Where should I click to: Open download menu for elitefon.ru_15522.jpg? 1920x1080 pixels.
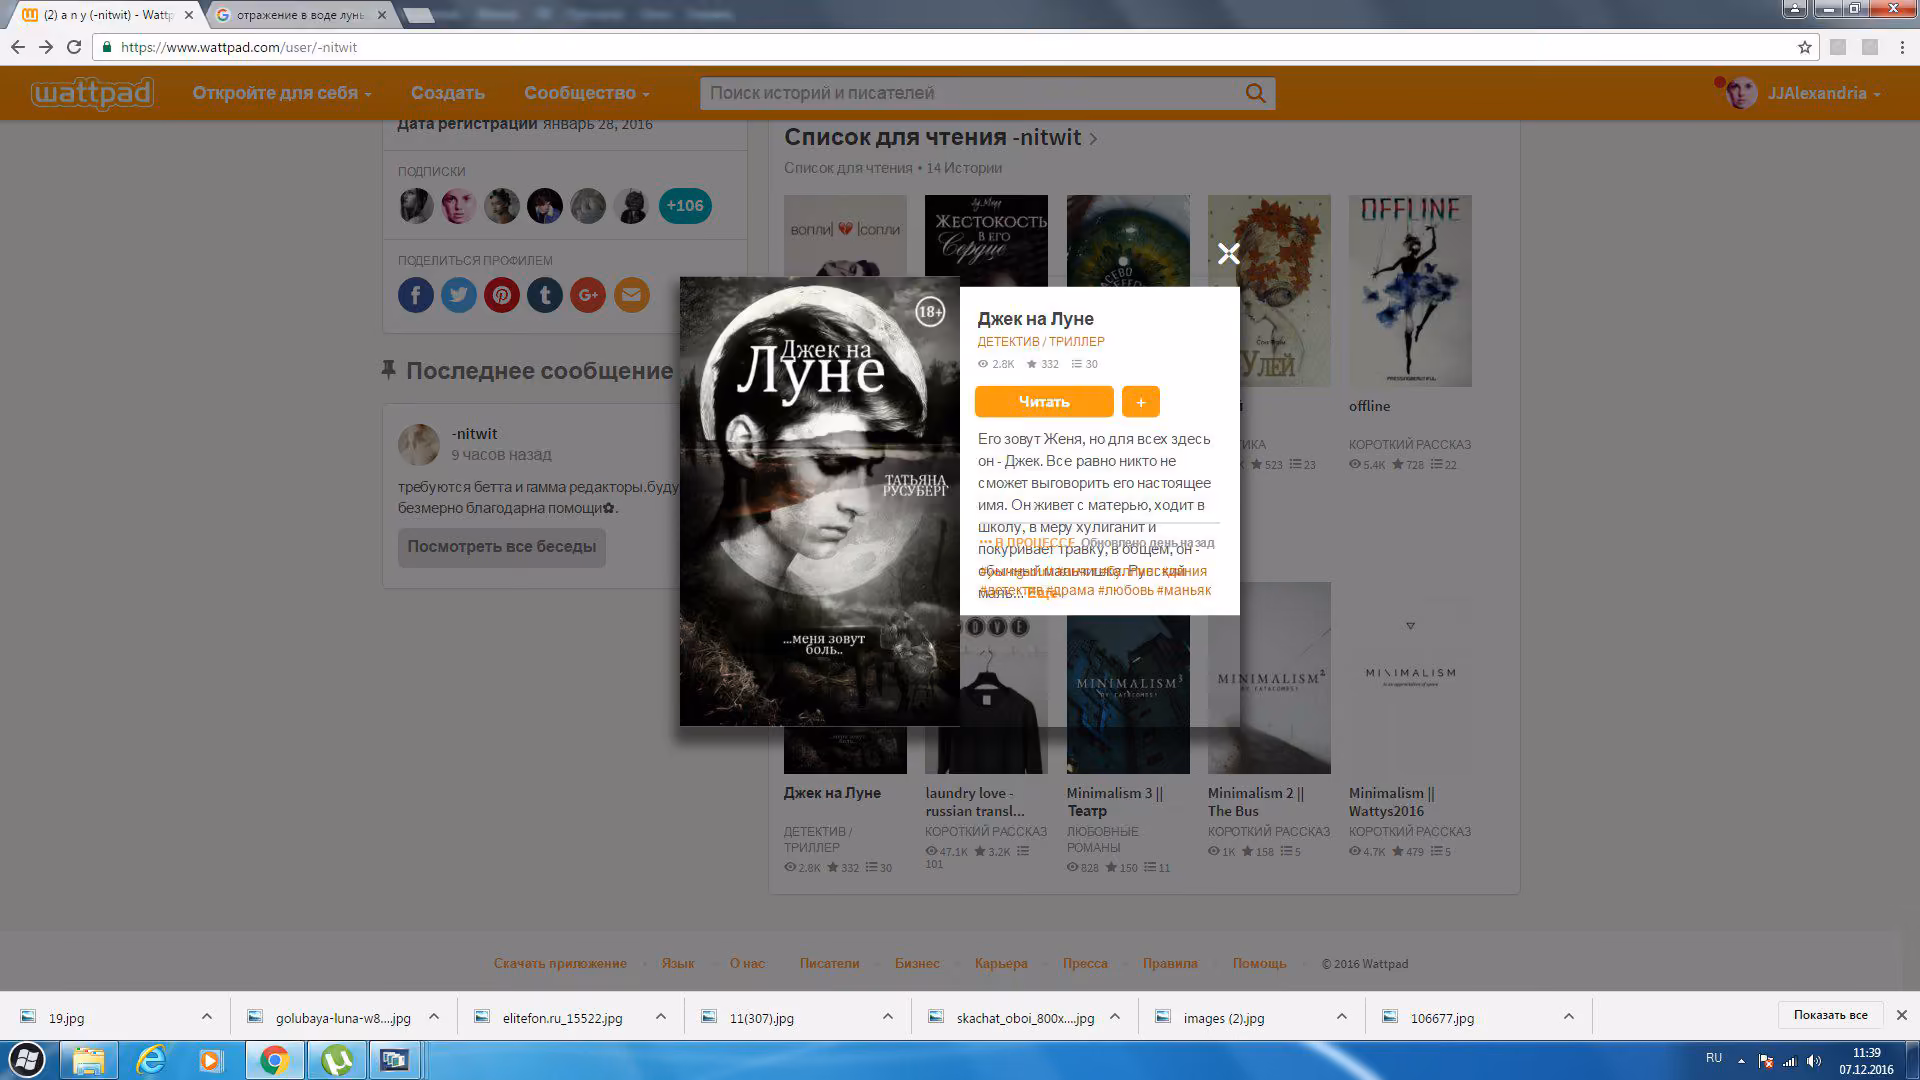point(661,1017)
